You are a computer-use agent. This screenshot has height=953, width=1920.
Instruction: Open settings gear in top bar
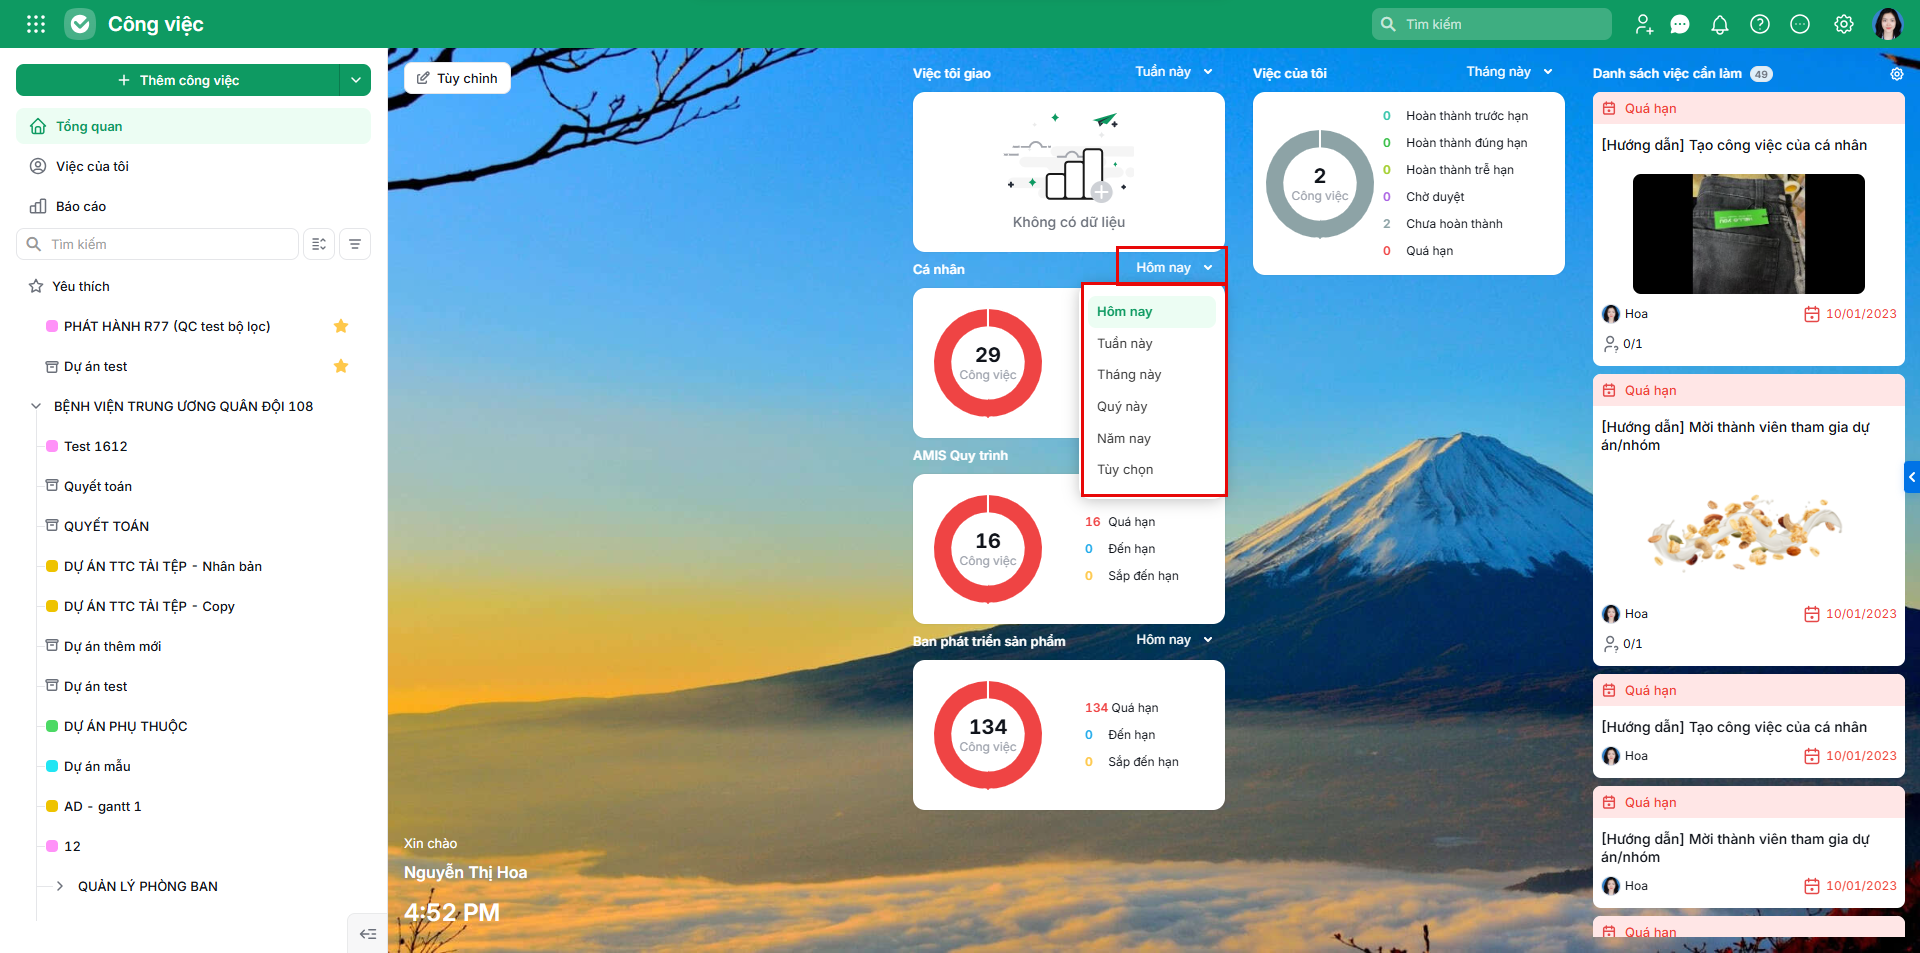(x=1844, y=25)
